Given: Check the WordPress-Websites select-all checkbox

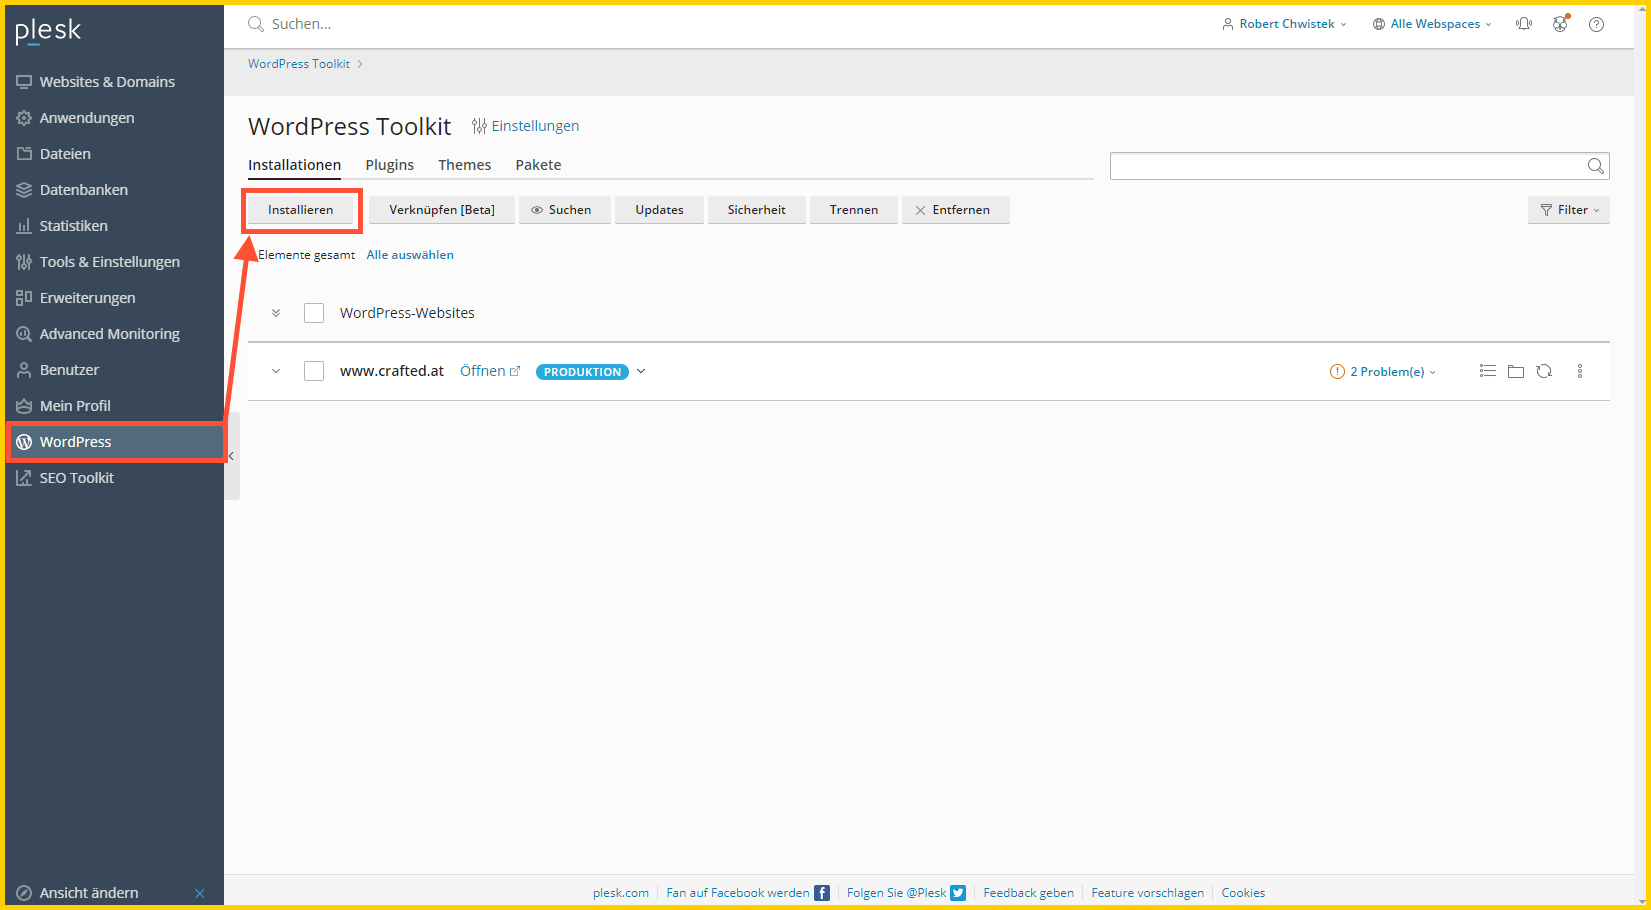Looking at the screenshot, I should (314, 313).
